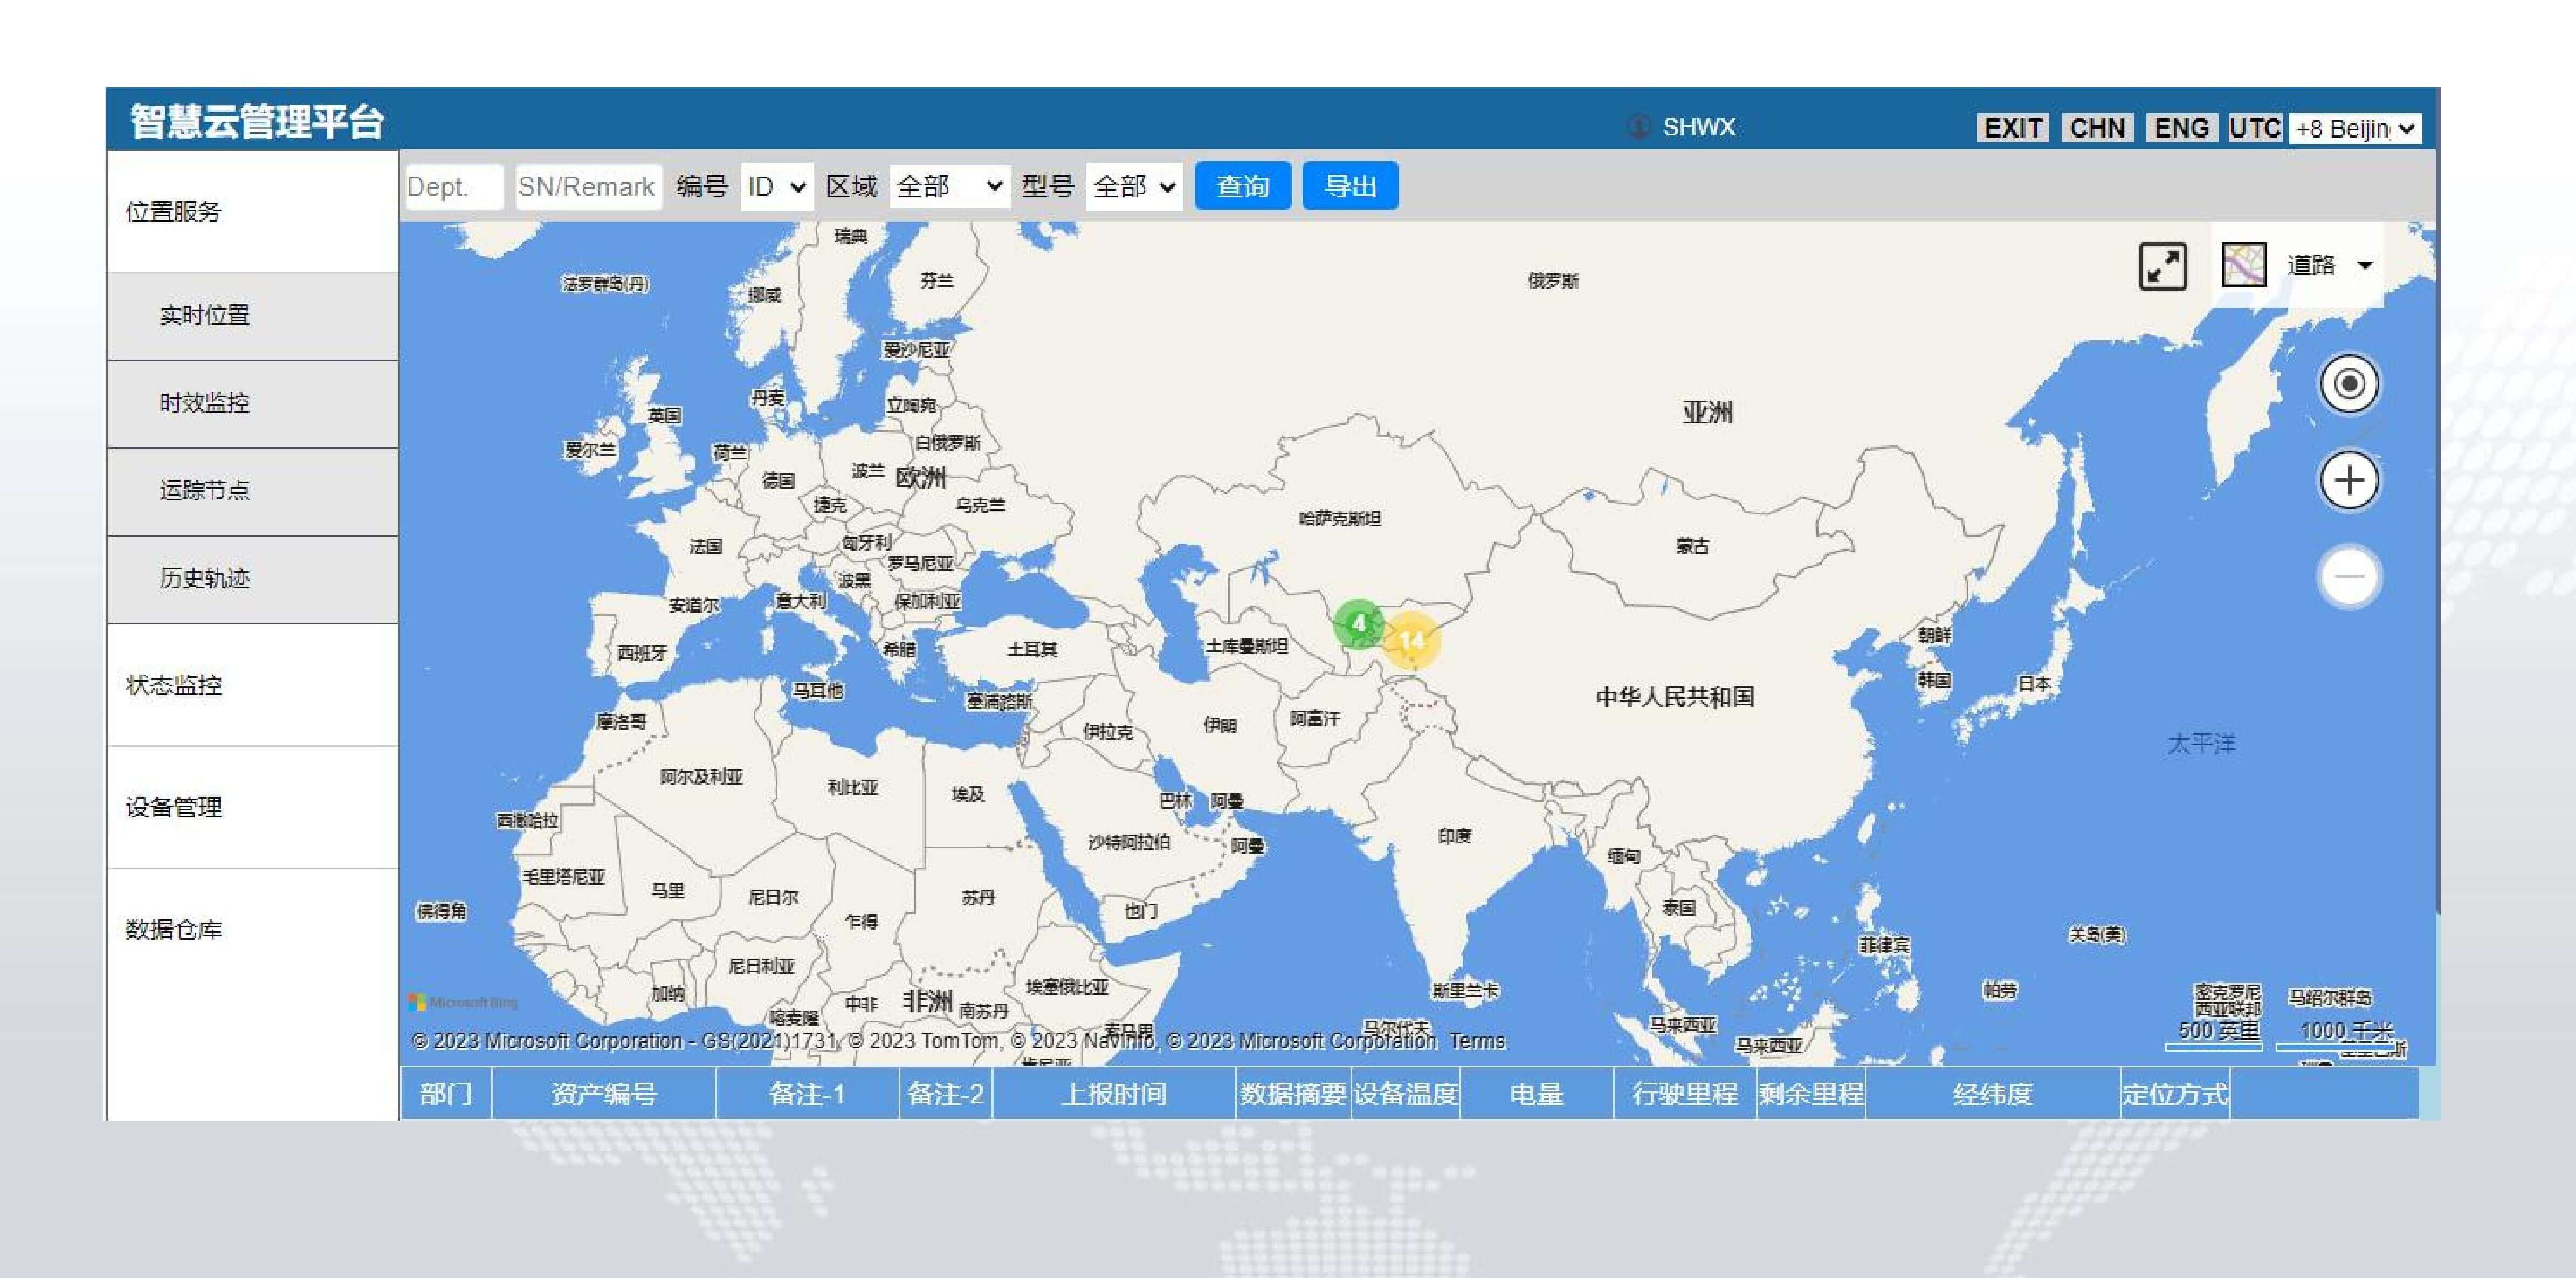The width and height of the screenshot is (2576, 1278).
Task: Switch interface language to CHN
Action: click(x=2097, y=128)
